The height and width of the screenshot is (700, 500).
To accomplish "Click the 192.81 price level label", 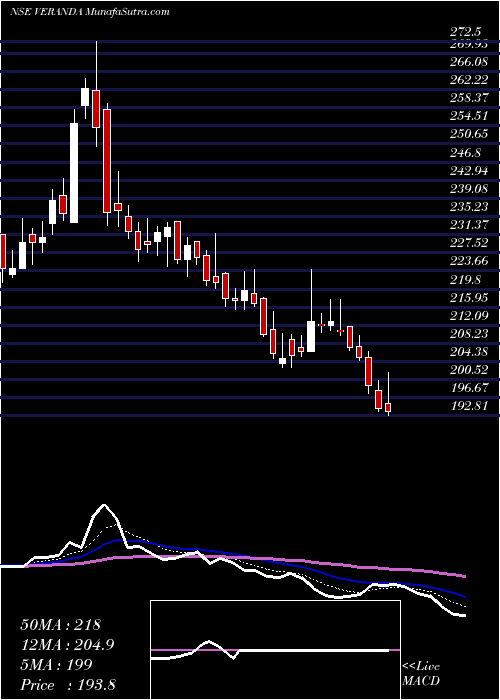I will pyautogui.click(x=469, y=407).
